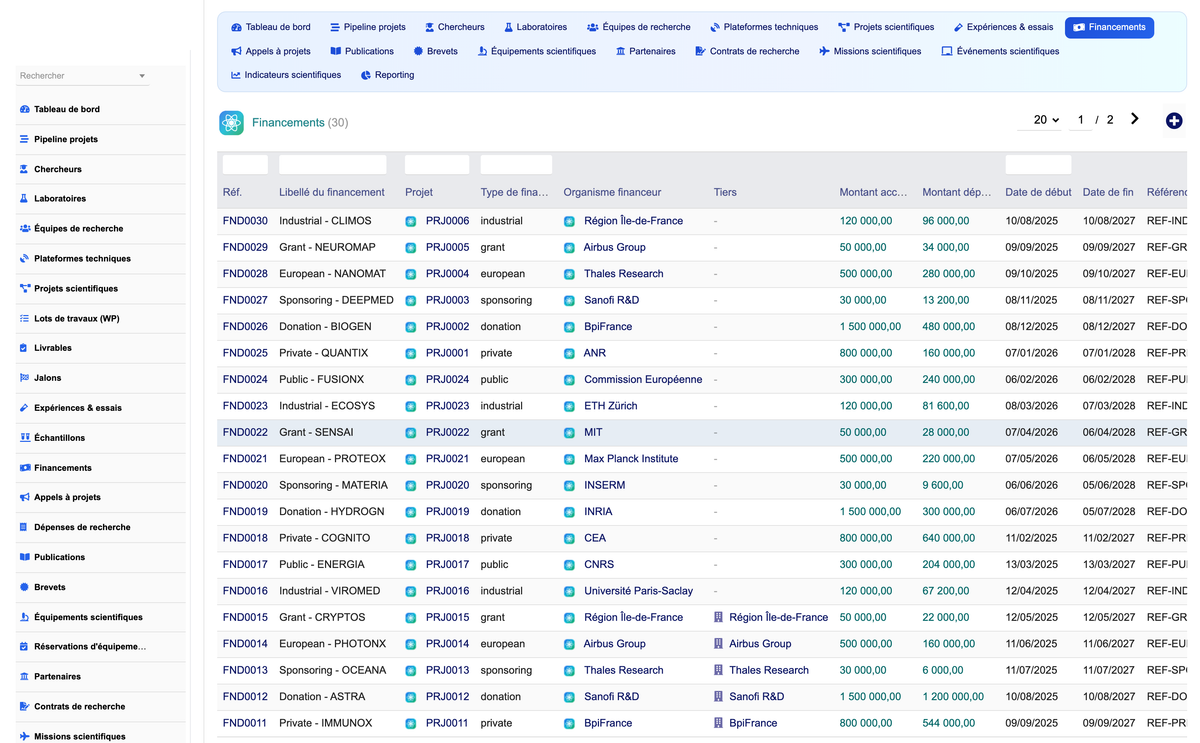This screenshot has height=743, width=1200.
Task: Open the Expériences & essais top tab
Action: click(x=1003, y=27)
